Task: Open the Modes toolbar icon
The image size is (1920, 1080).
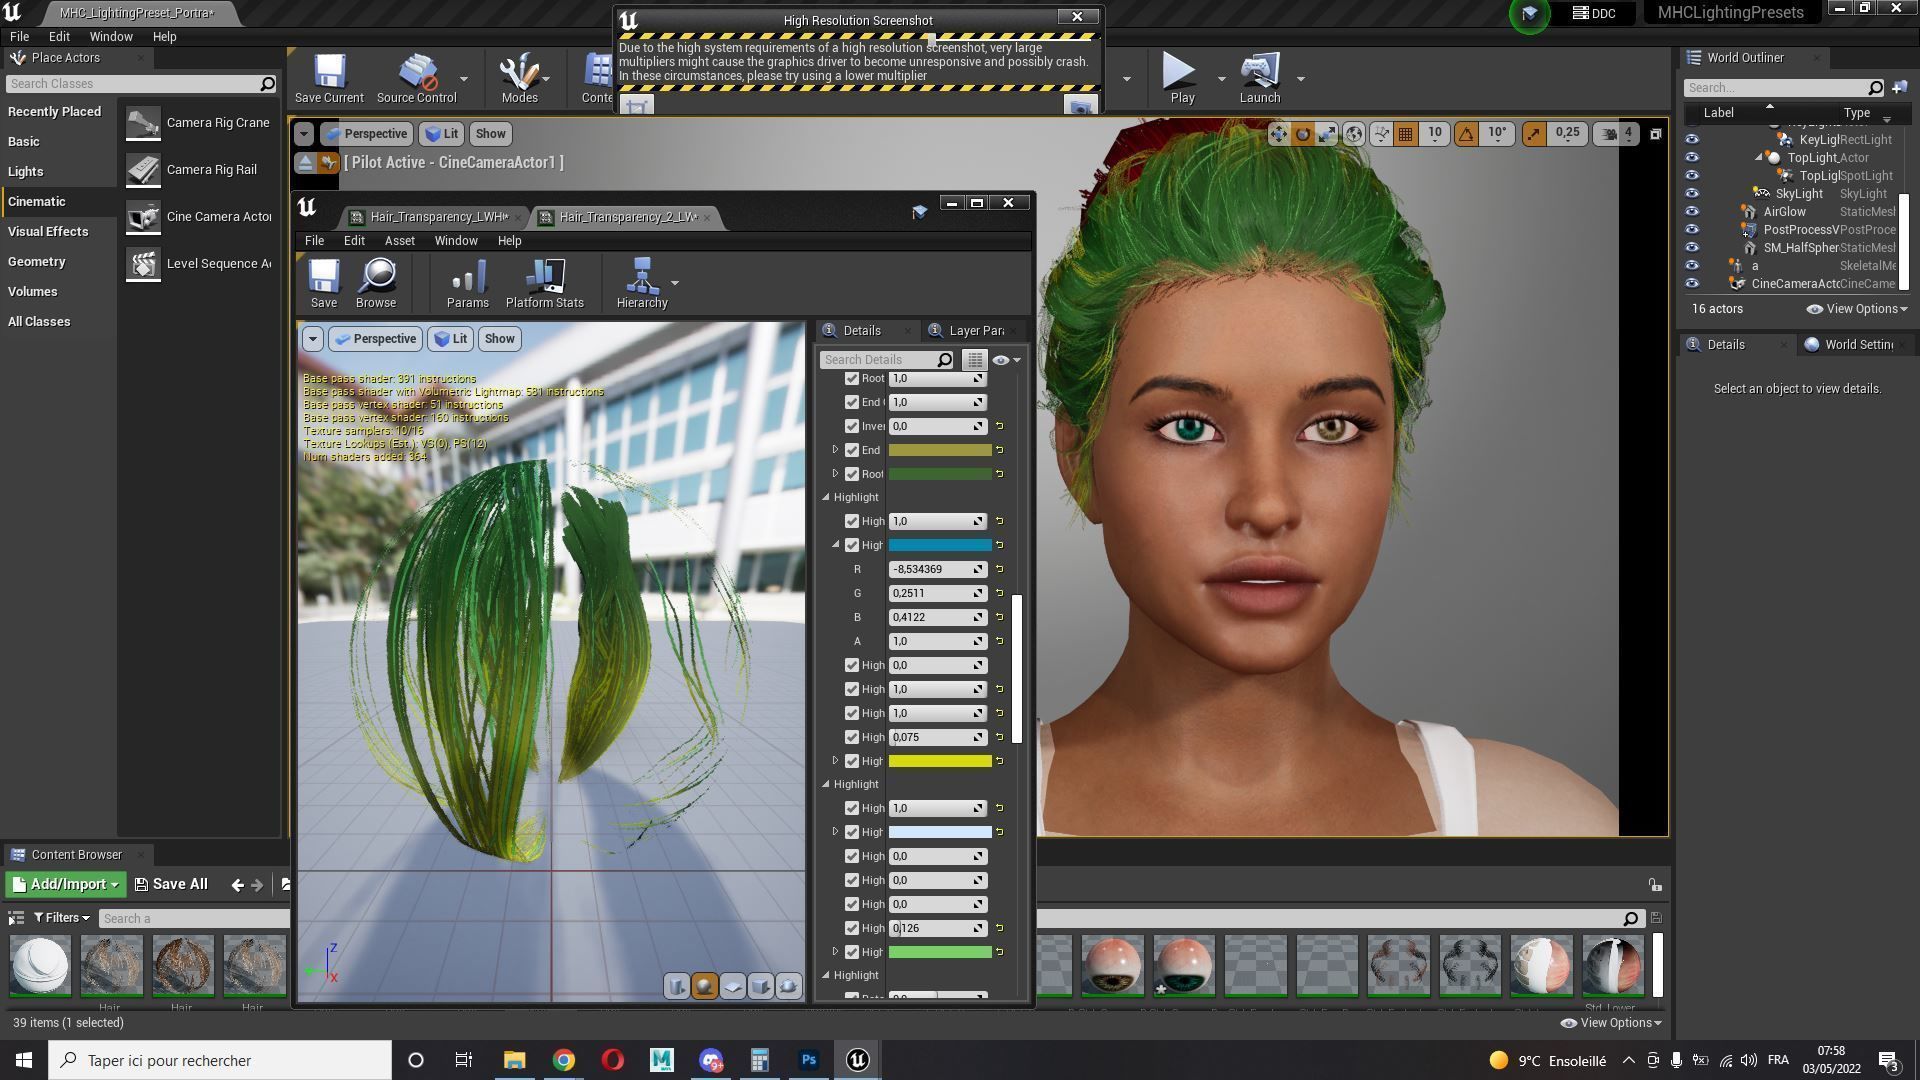Action: pos(519,79)
